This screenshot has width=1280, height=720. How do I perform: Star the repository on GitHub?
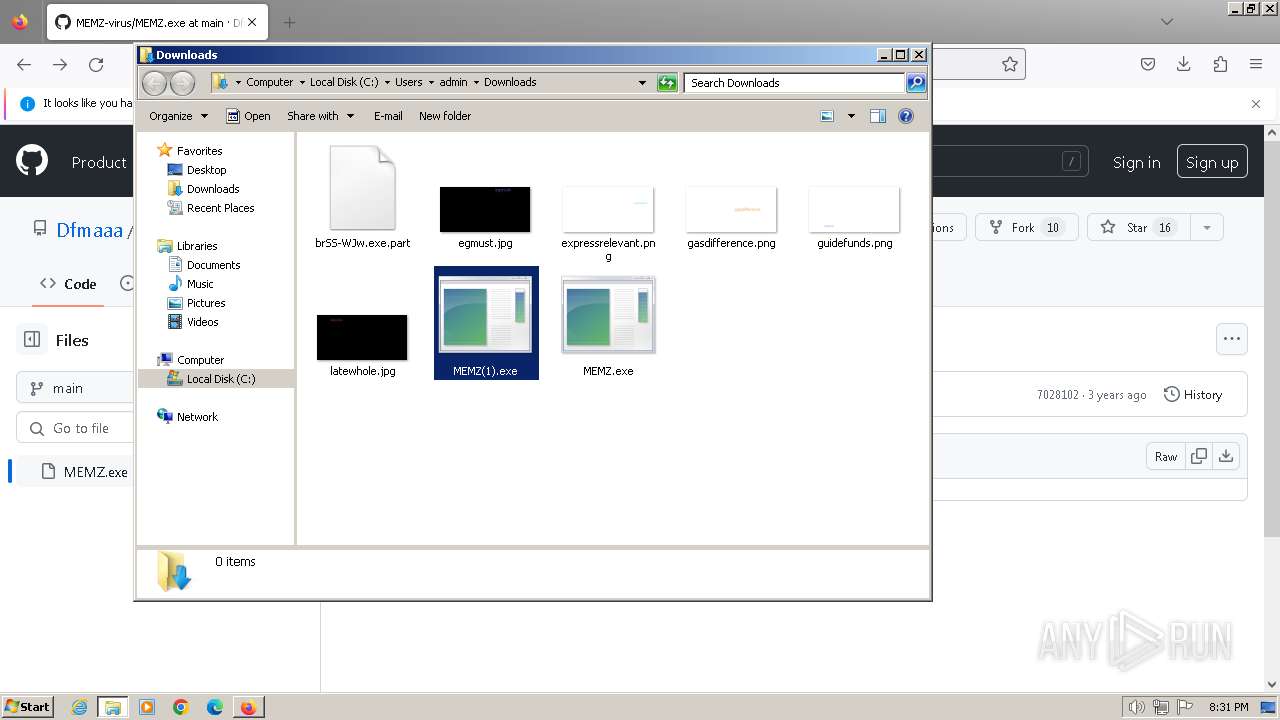pos(1137,228)
